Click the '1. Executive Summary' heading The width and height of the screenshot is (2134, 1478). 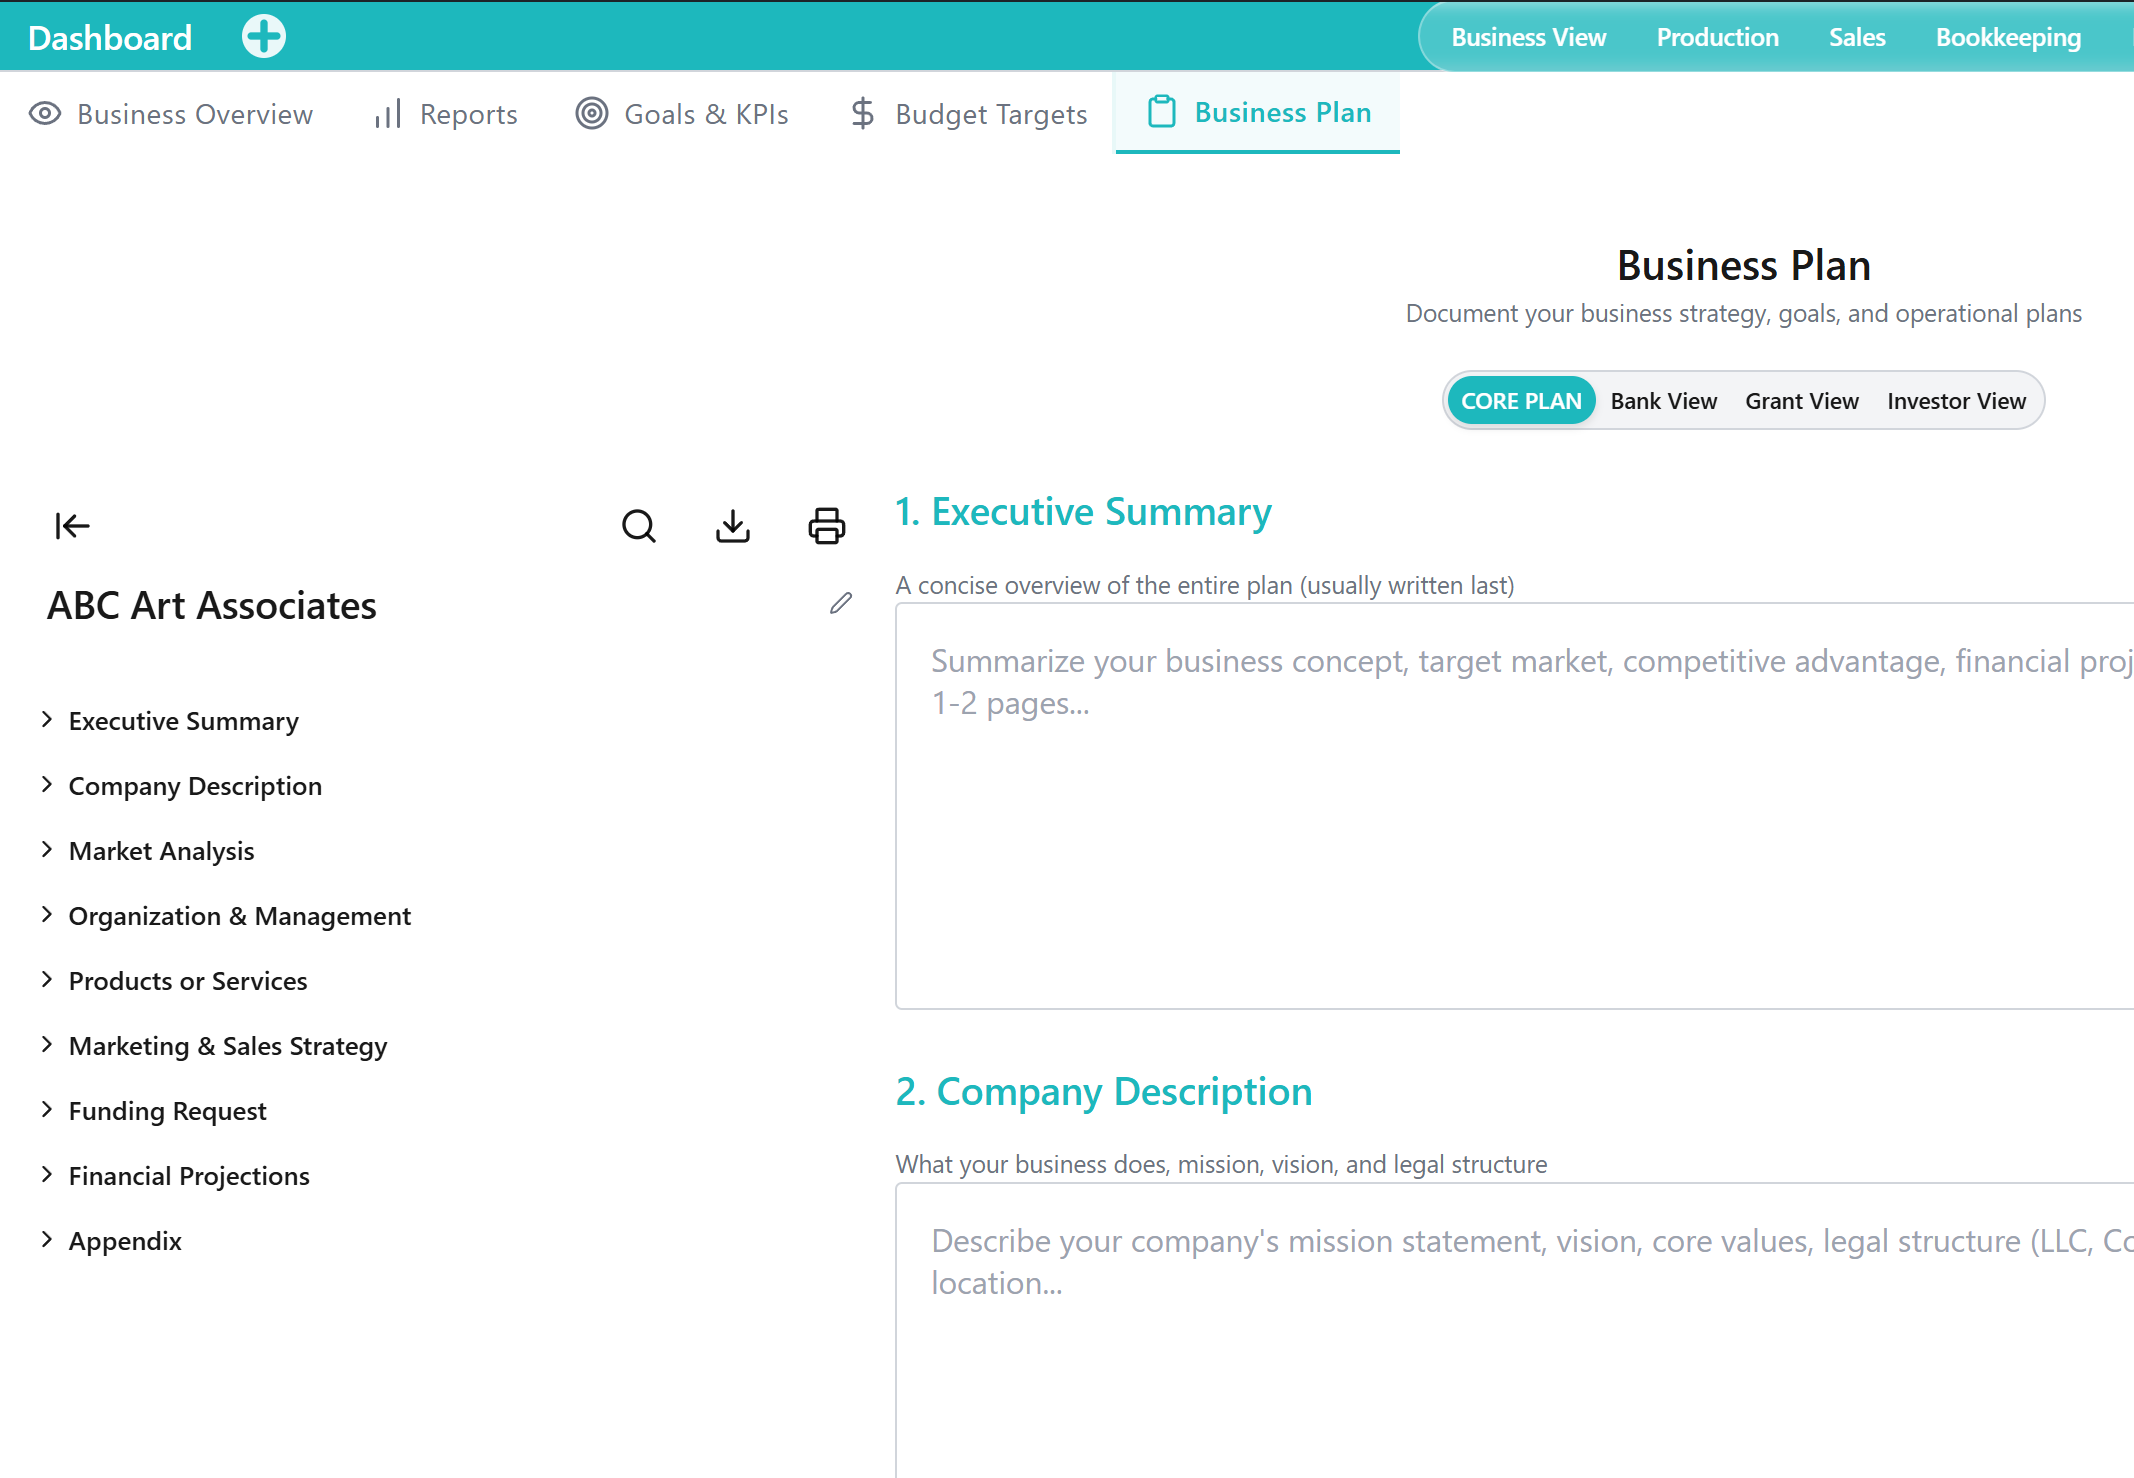coord(1083,512)
